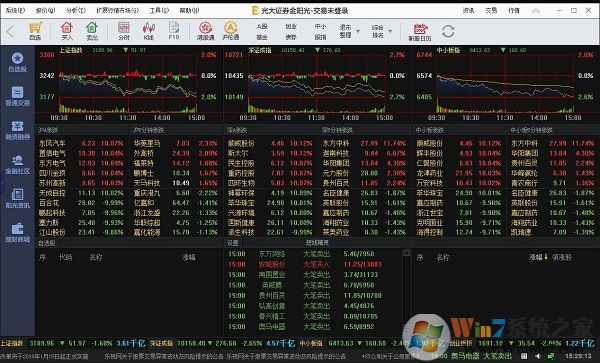Open the F10 company info icon
The height and width of the screenshot is (363, 600).
[x=174, y=31]
